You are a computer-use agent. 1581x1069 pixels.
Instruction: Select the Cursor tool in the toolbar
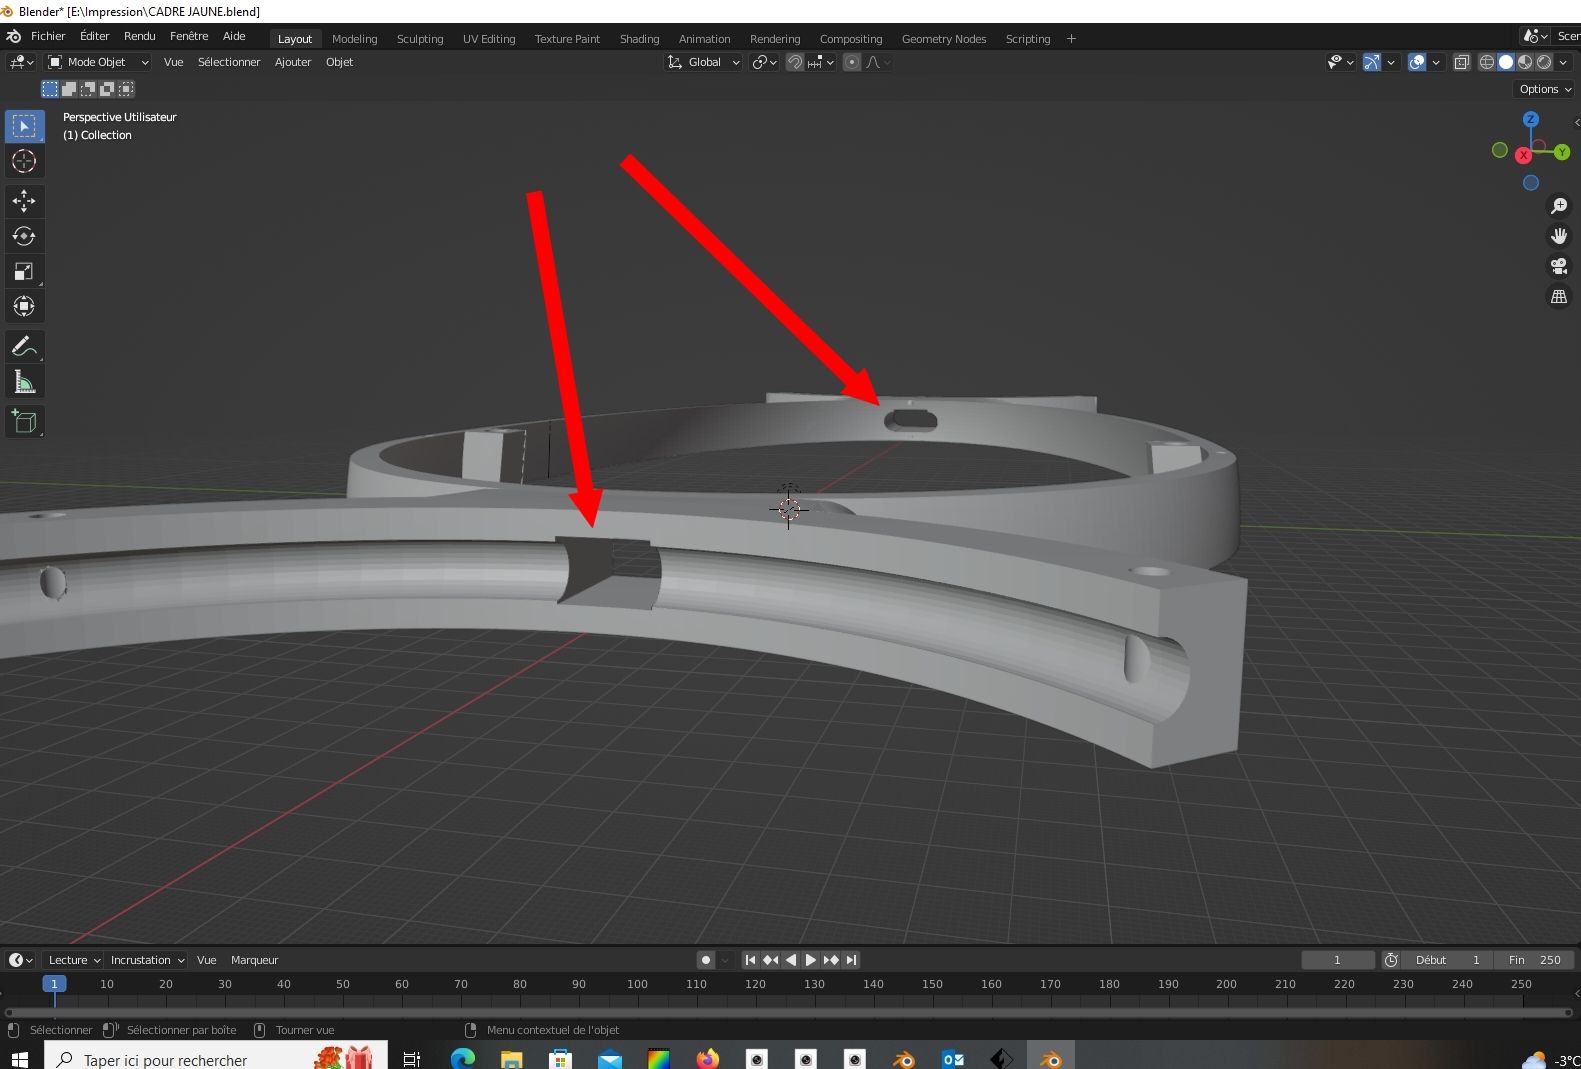24,161
